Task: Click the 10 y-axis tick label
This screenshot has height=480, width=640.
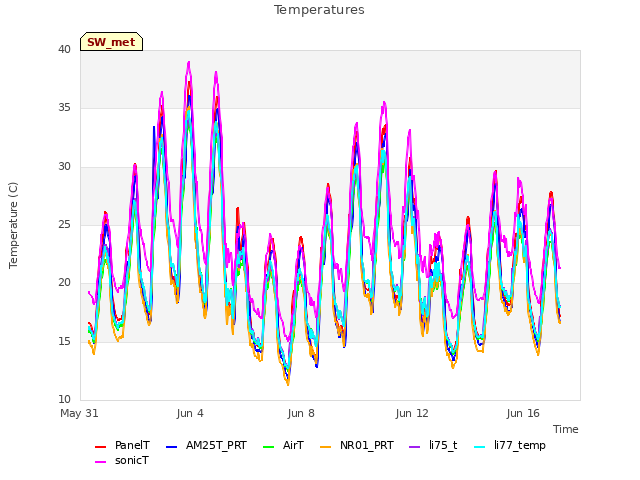Action: (x=64, y=399)
